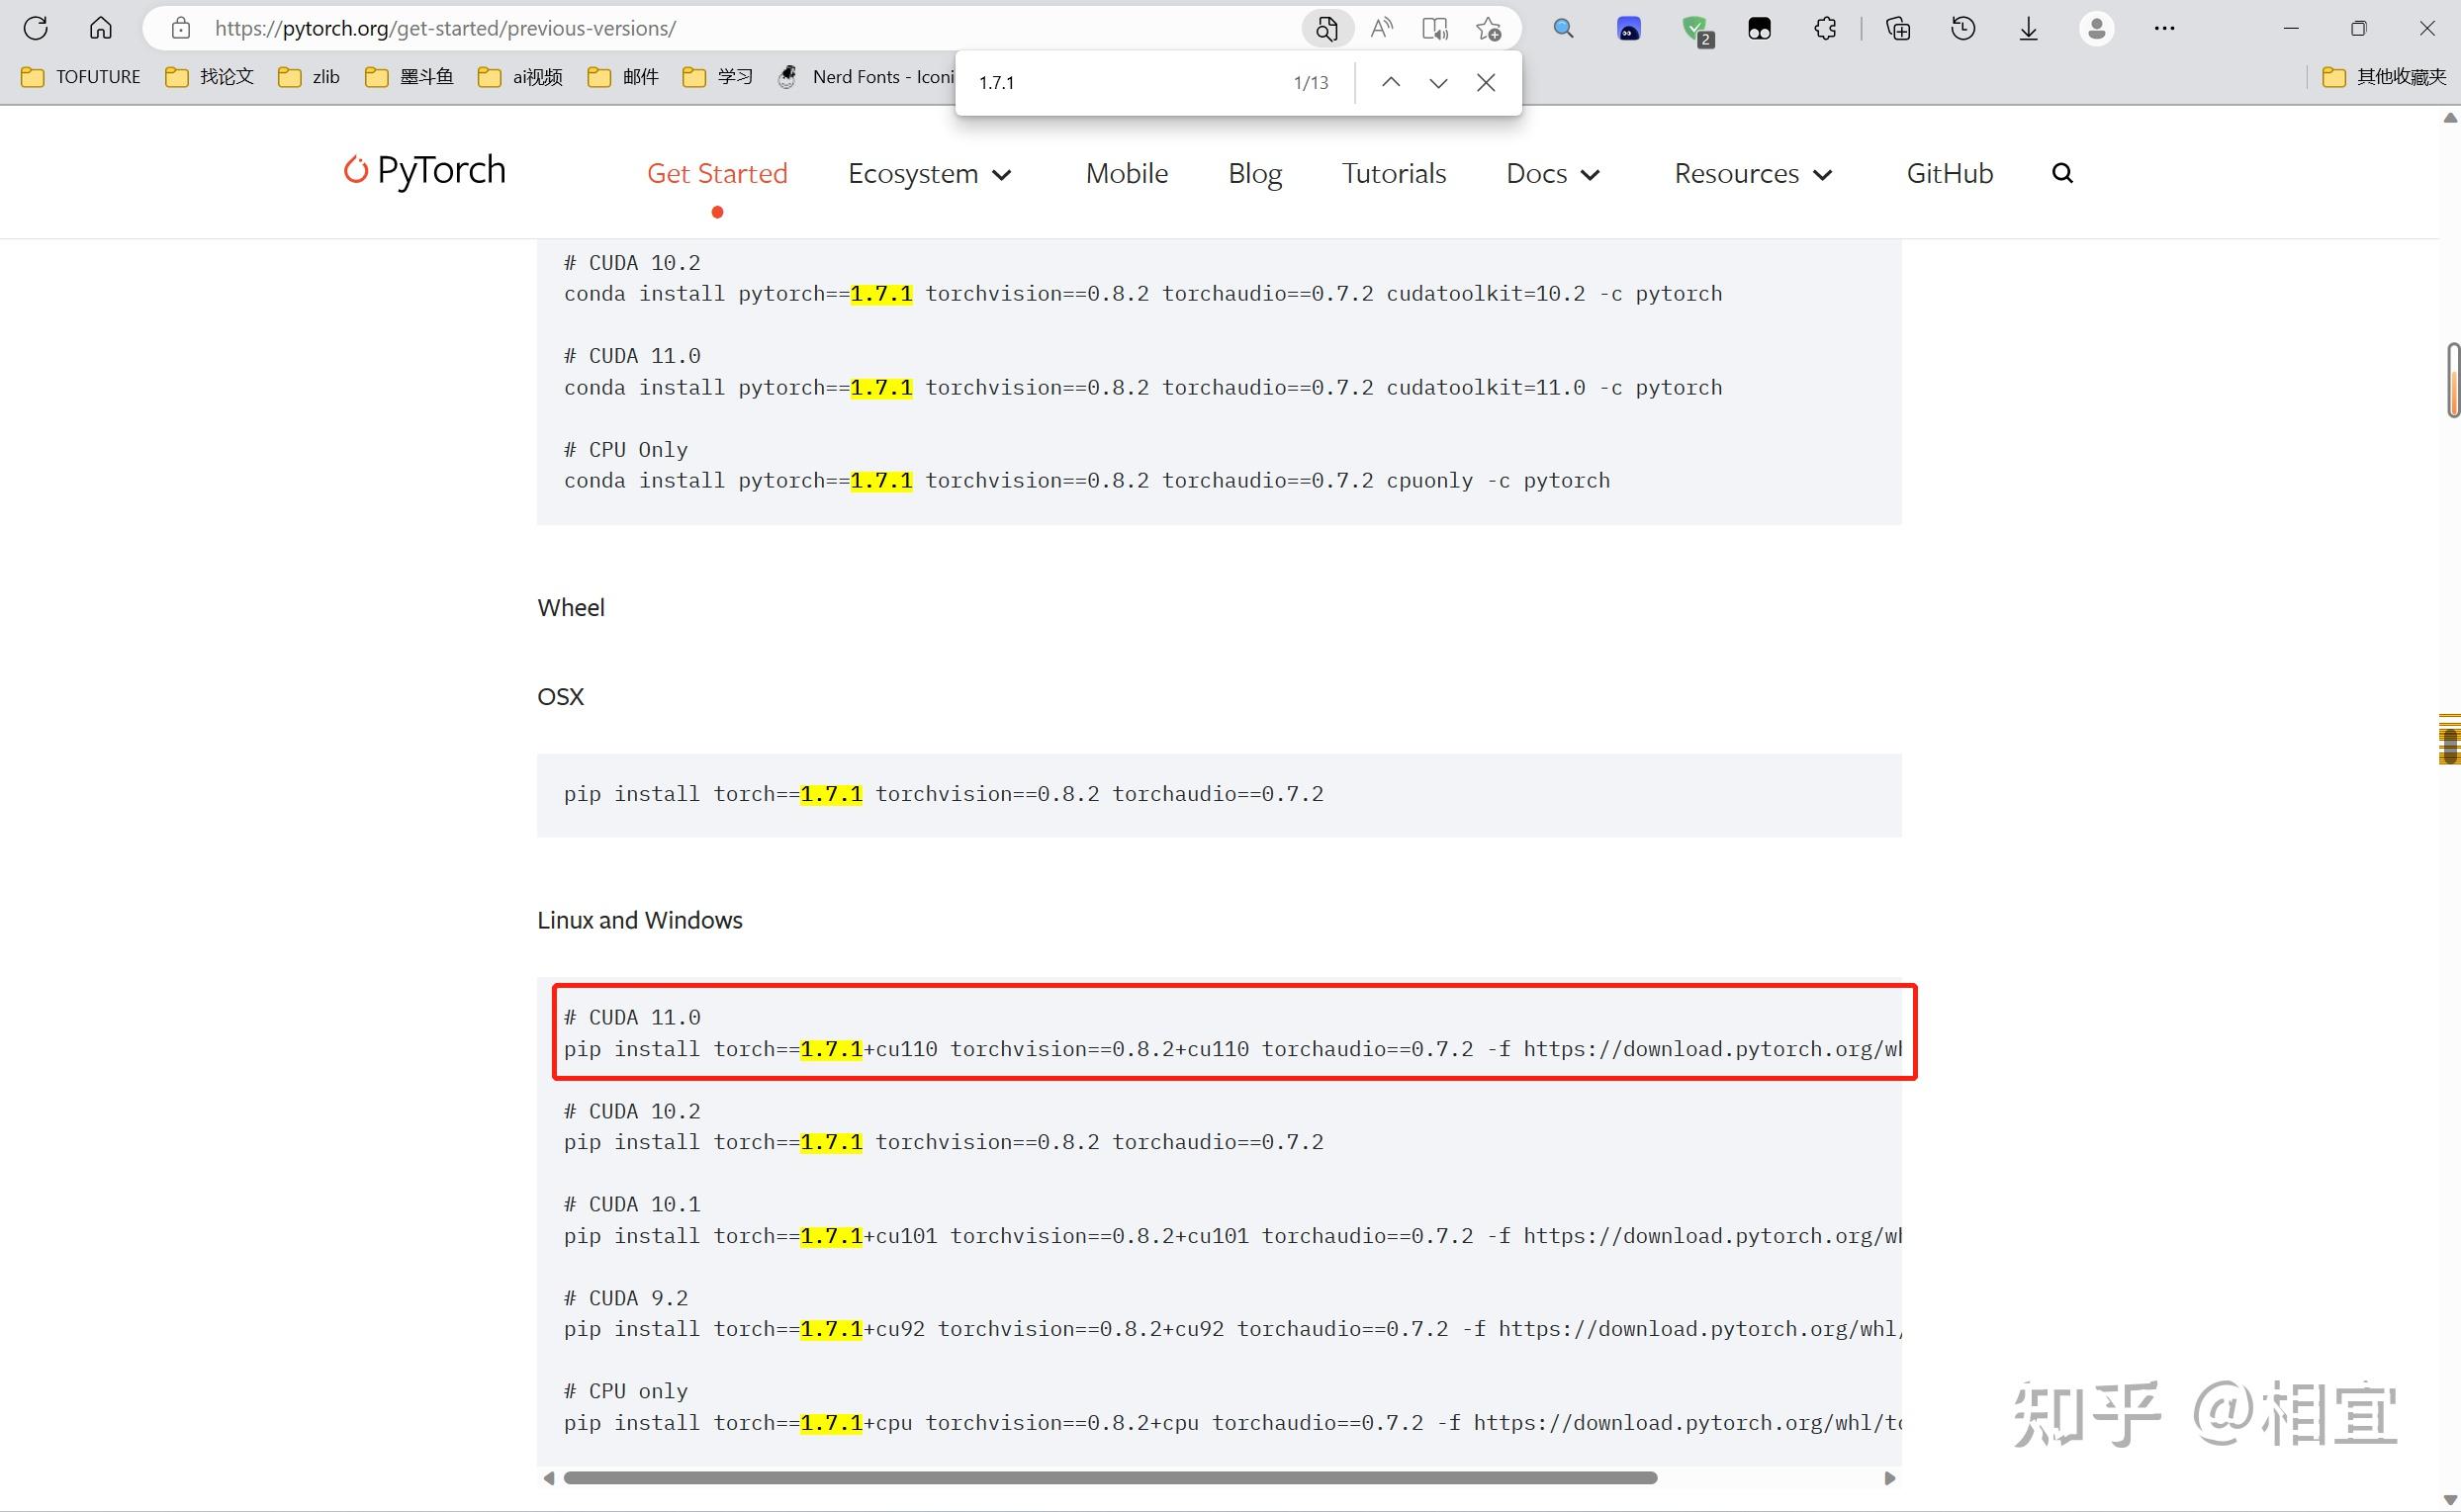Open the Tutorials nav item
Image resolution: width=2461 pixels, height=1512 pixels.
[x=1394, y=174]
